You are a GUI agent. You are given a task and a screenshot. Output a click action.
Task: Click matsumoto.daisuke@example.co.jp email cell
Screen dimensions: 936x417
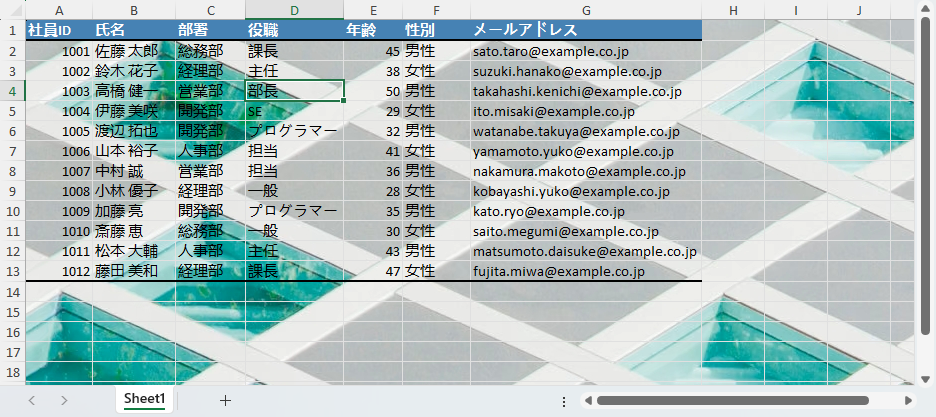(586, 251)
